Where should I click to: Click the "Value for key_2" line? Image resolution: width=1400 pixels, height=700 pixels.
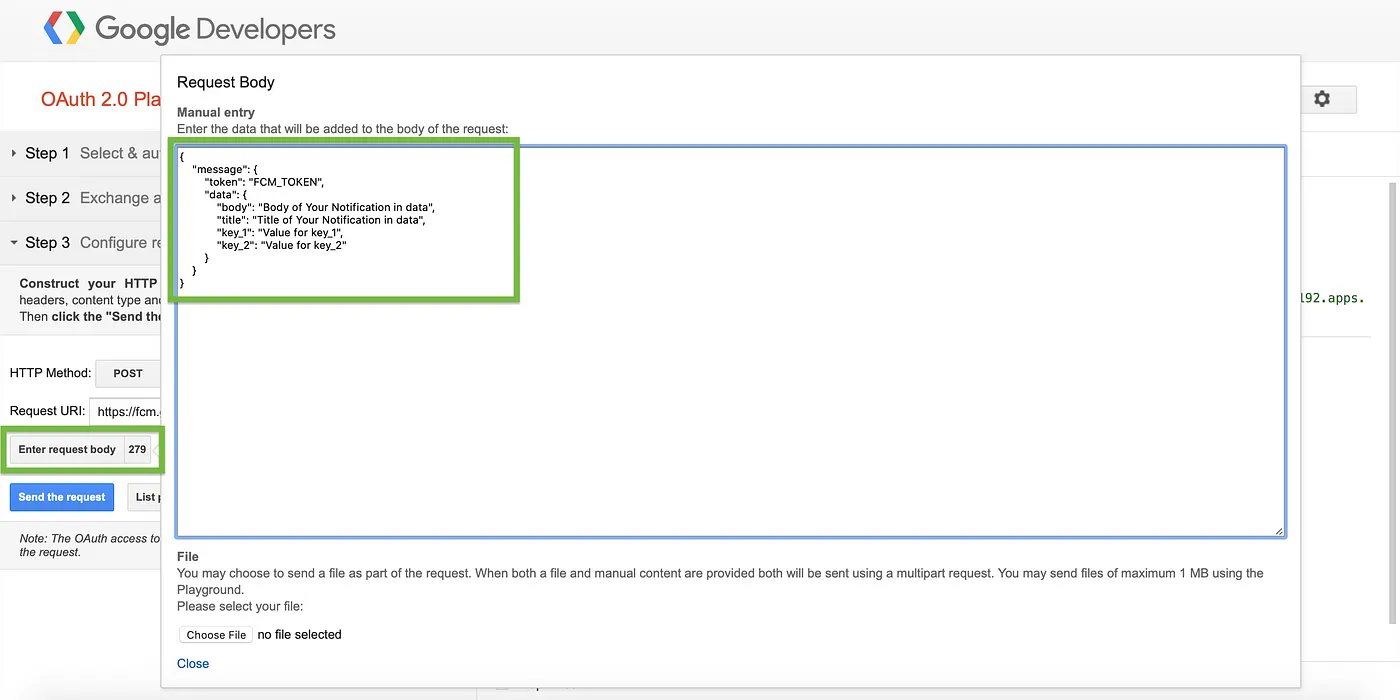click(281, 245)
